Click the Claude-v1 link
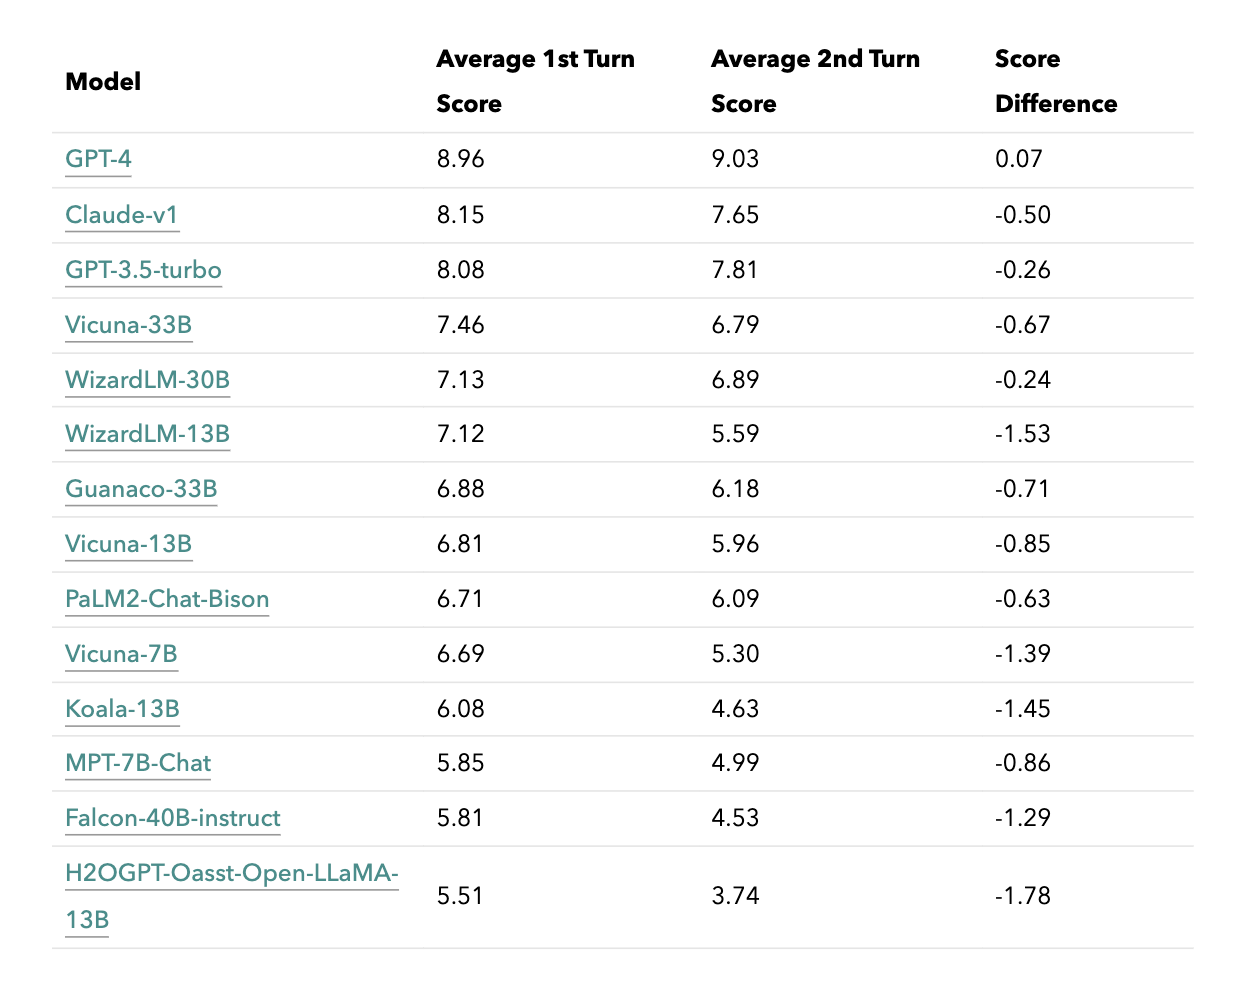The image size is (1236, 1008). (x=121, y=215)
